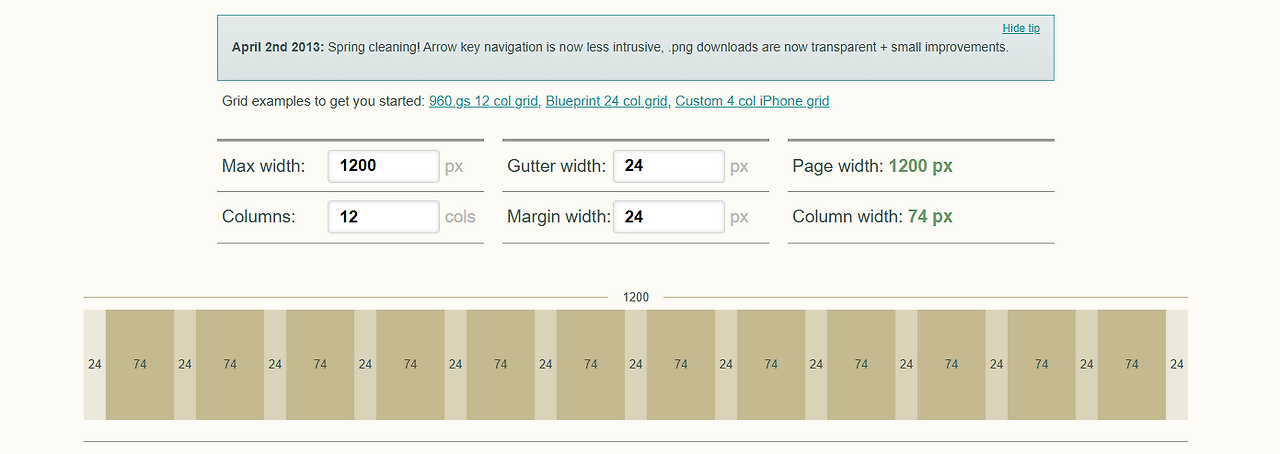Click the April 2nd 2013 tip text
This screenshot has height=454, width=1280.
click(278, 47)
